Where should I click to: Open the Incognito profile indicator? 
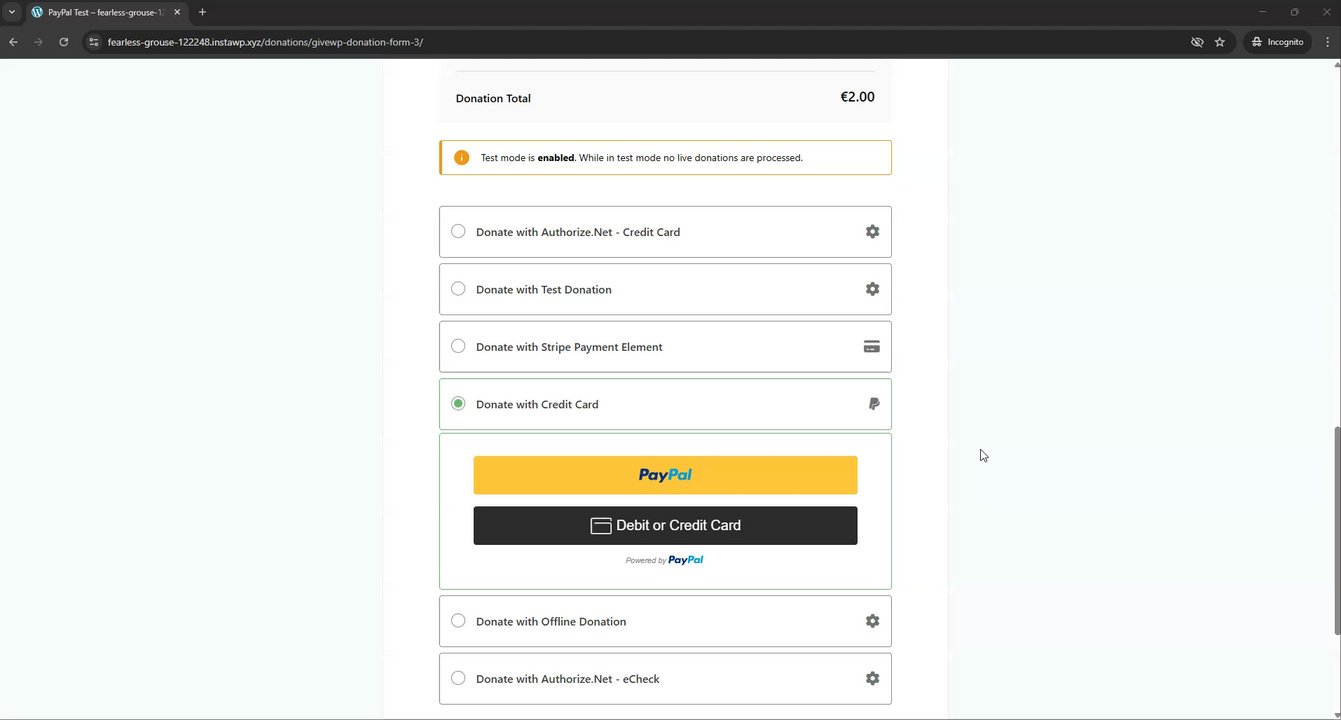tap(1277, 42)
